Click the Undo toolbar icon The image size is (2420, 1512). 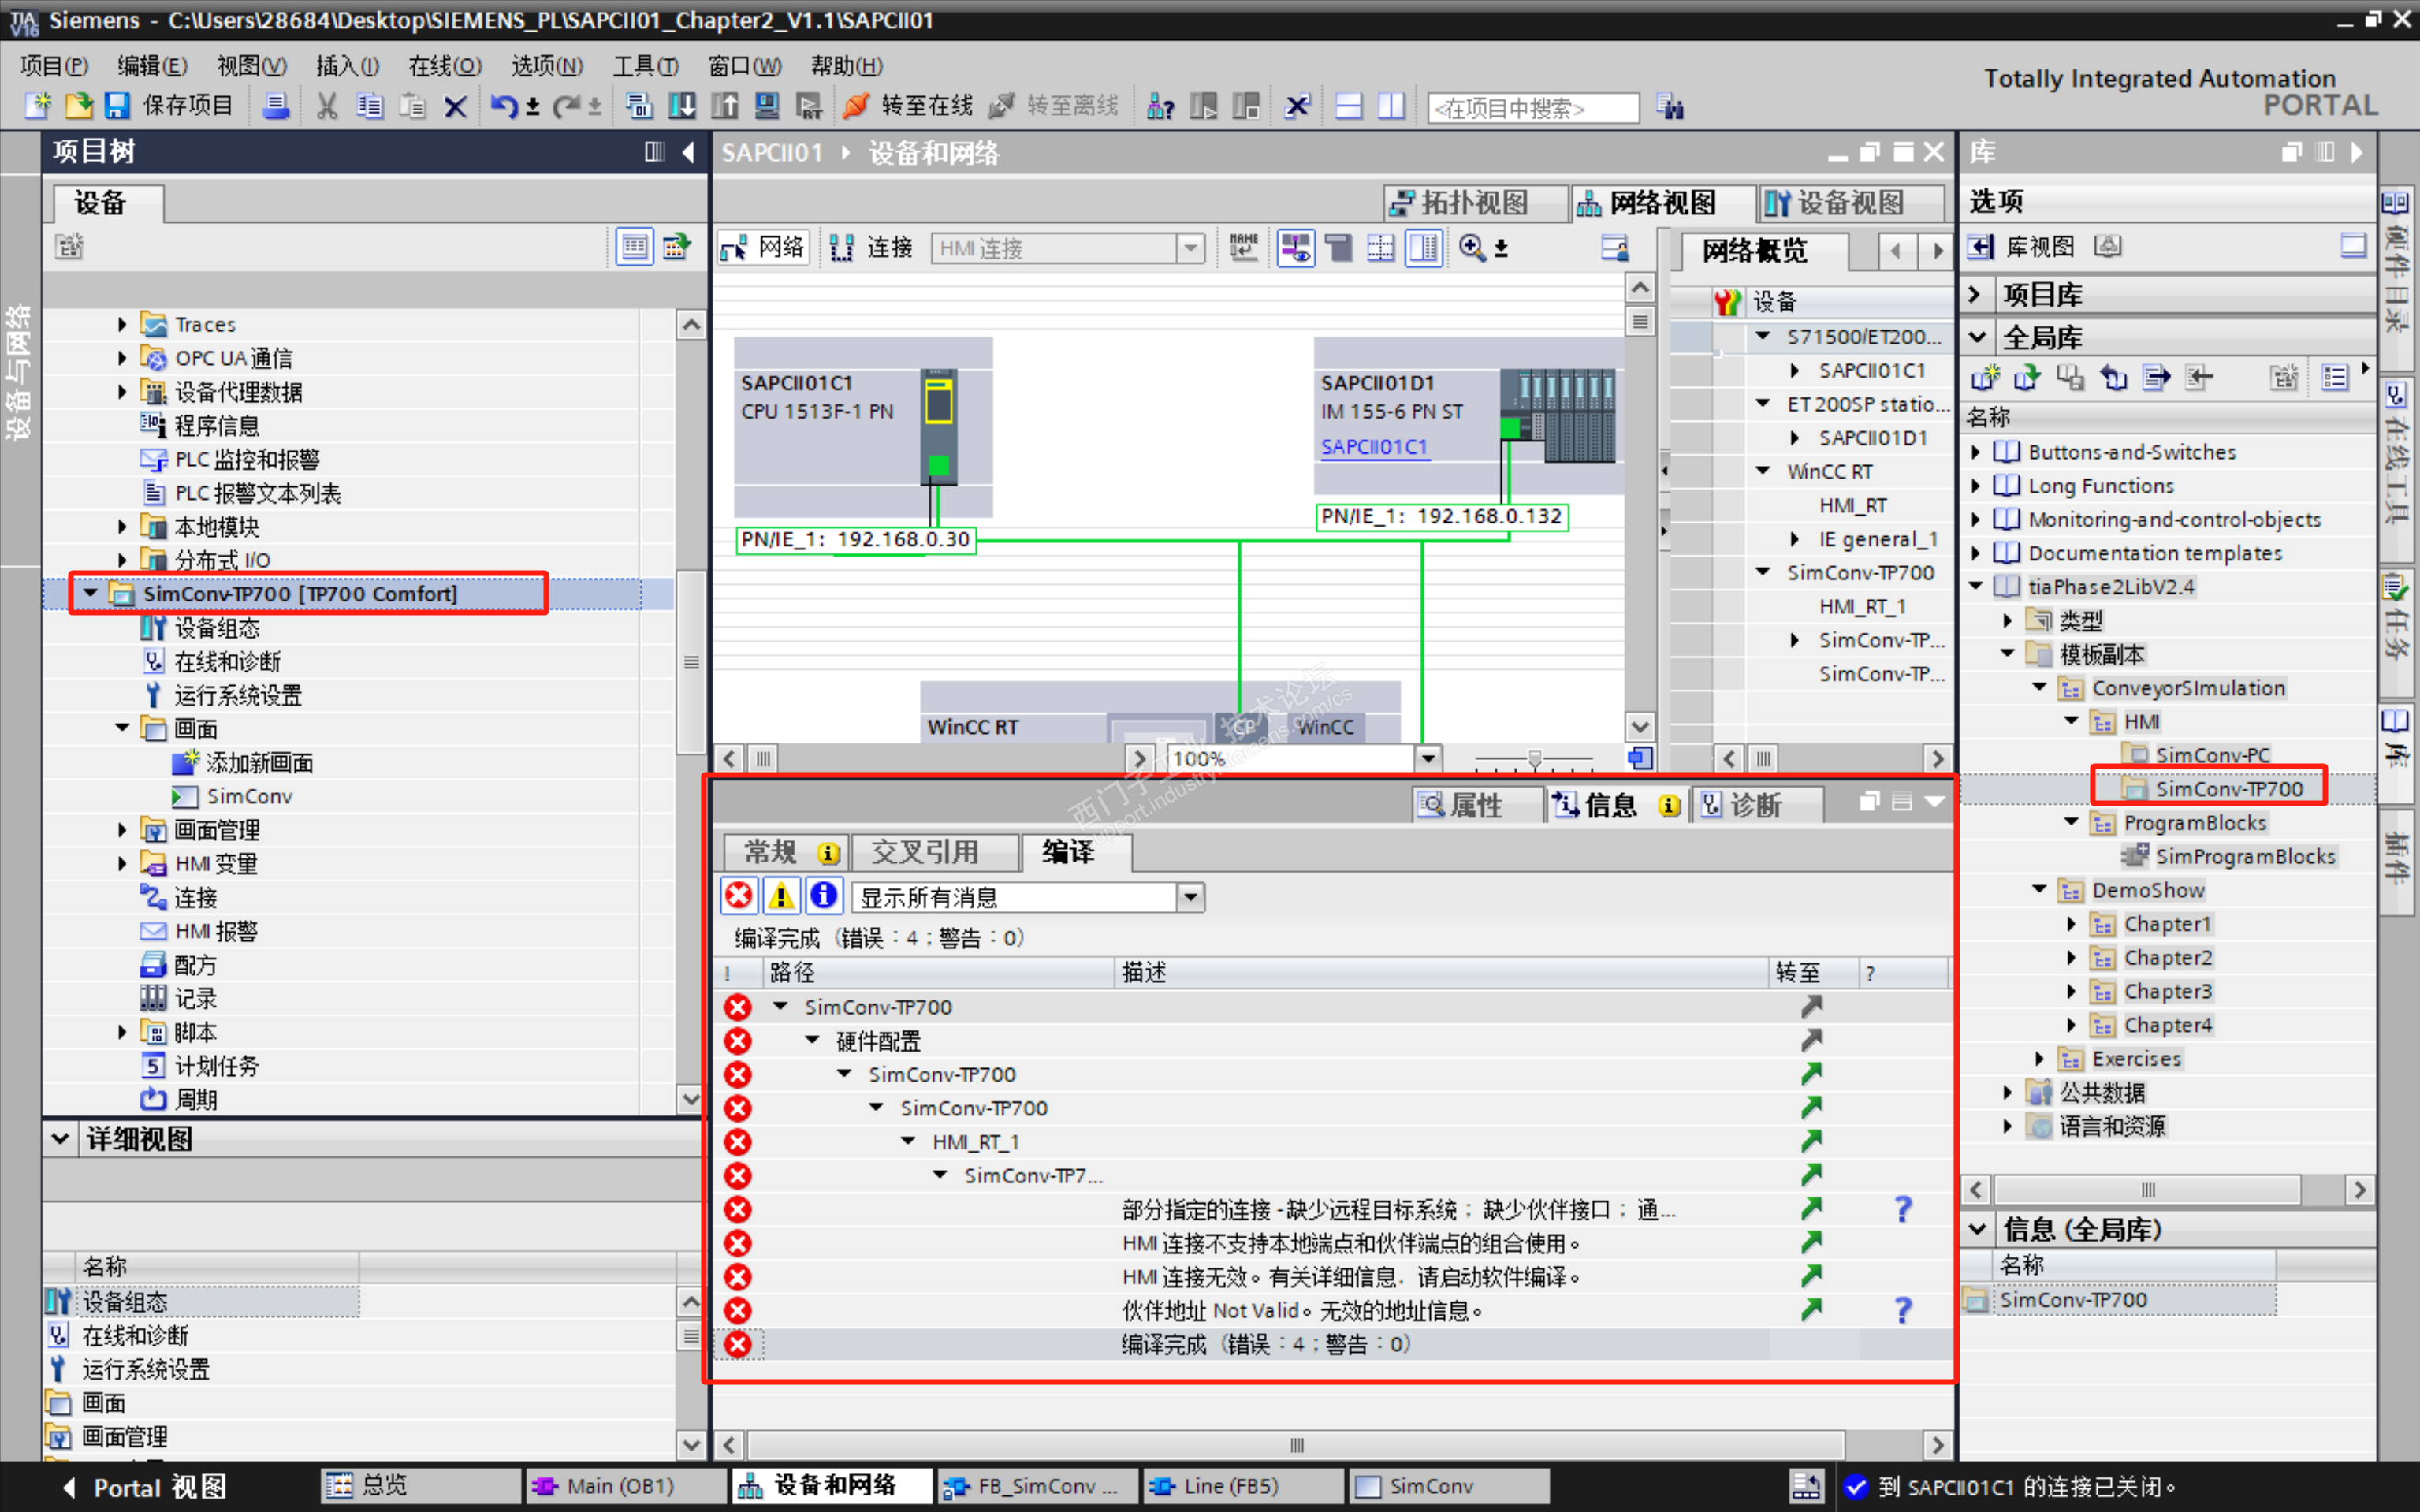click(504, 106)
